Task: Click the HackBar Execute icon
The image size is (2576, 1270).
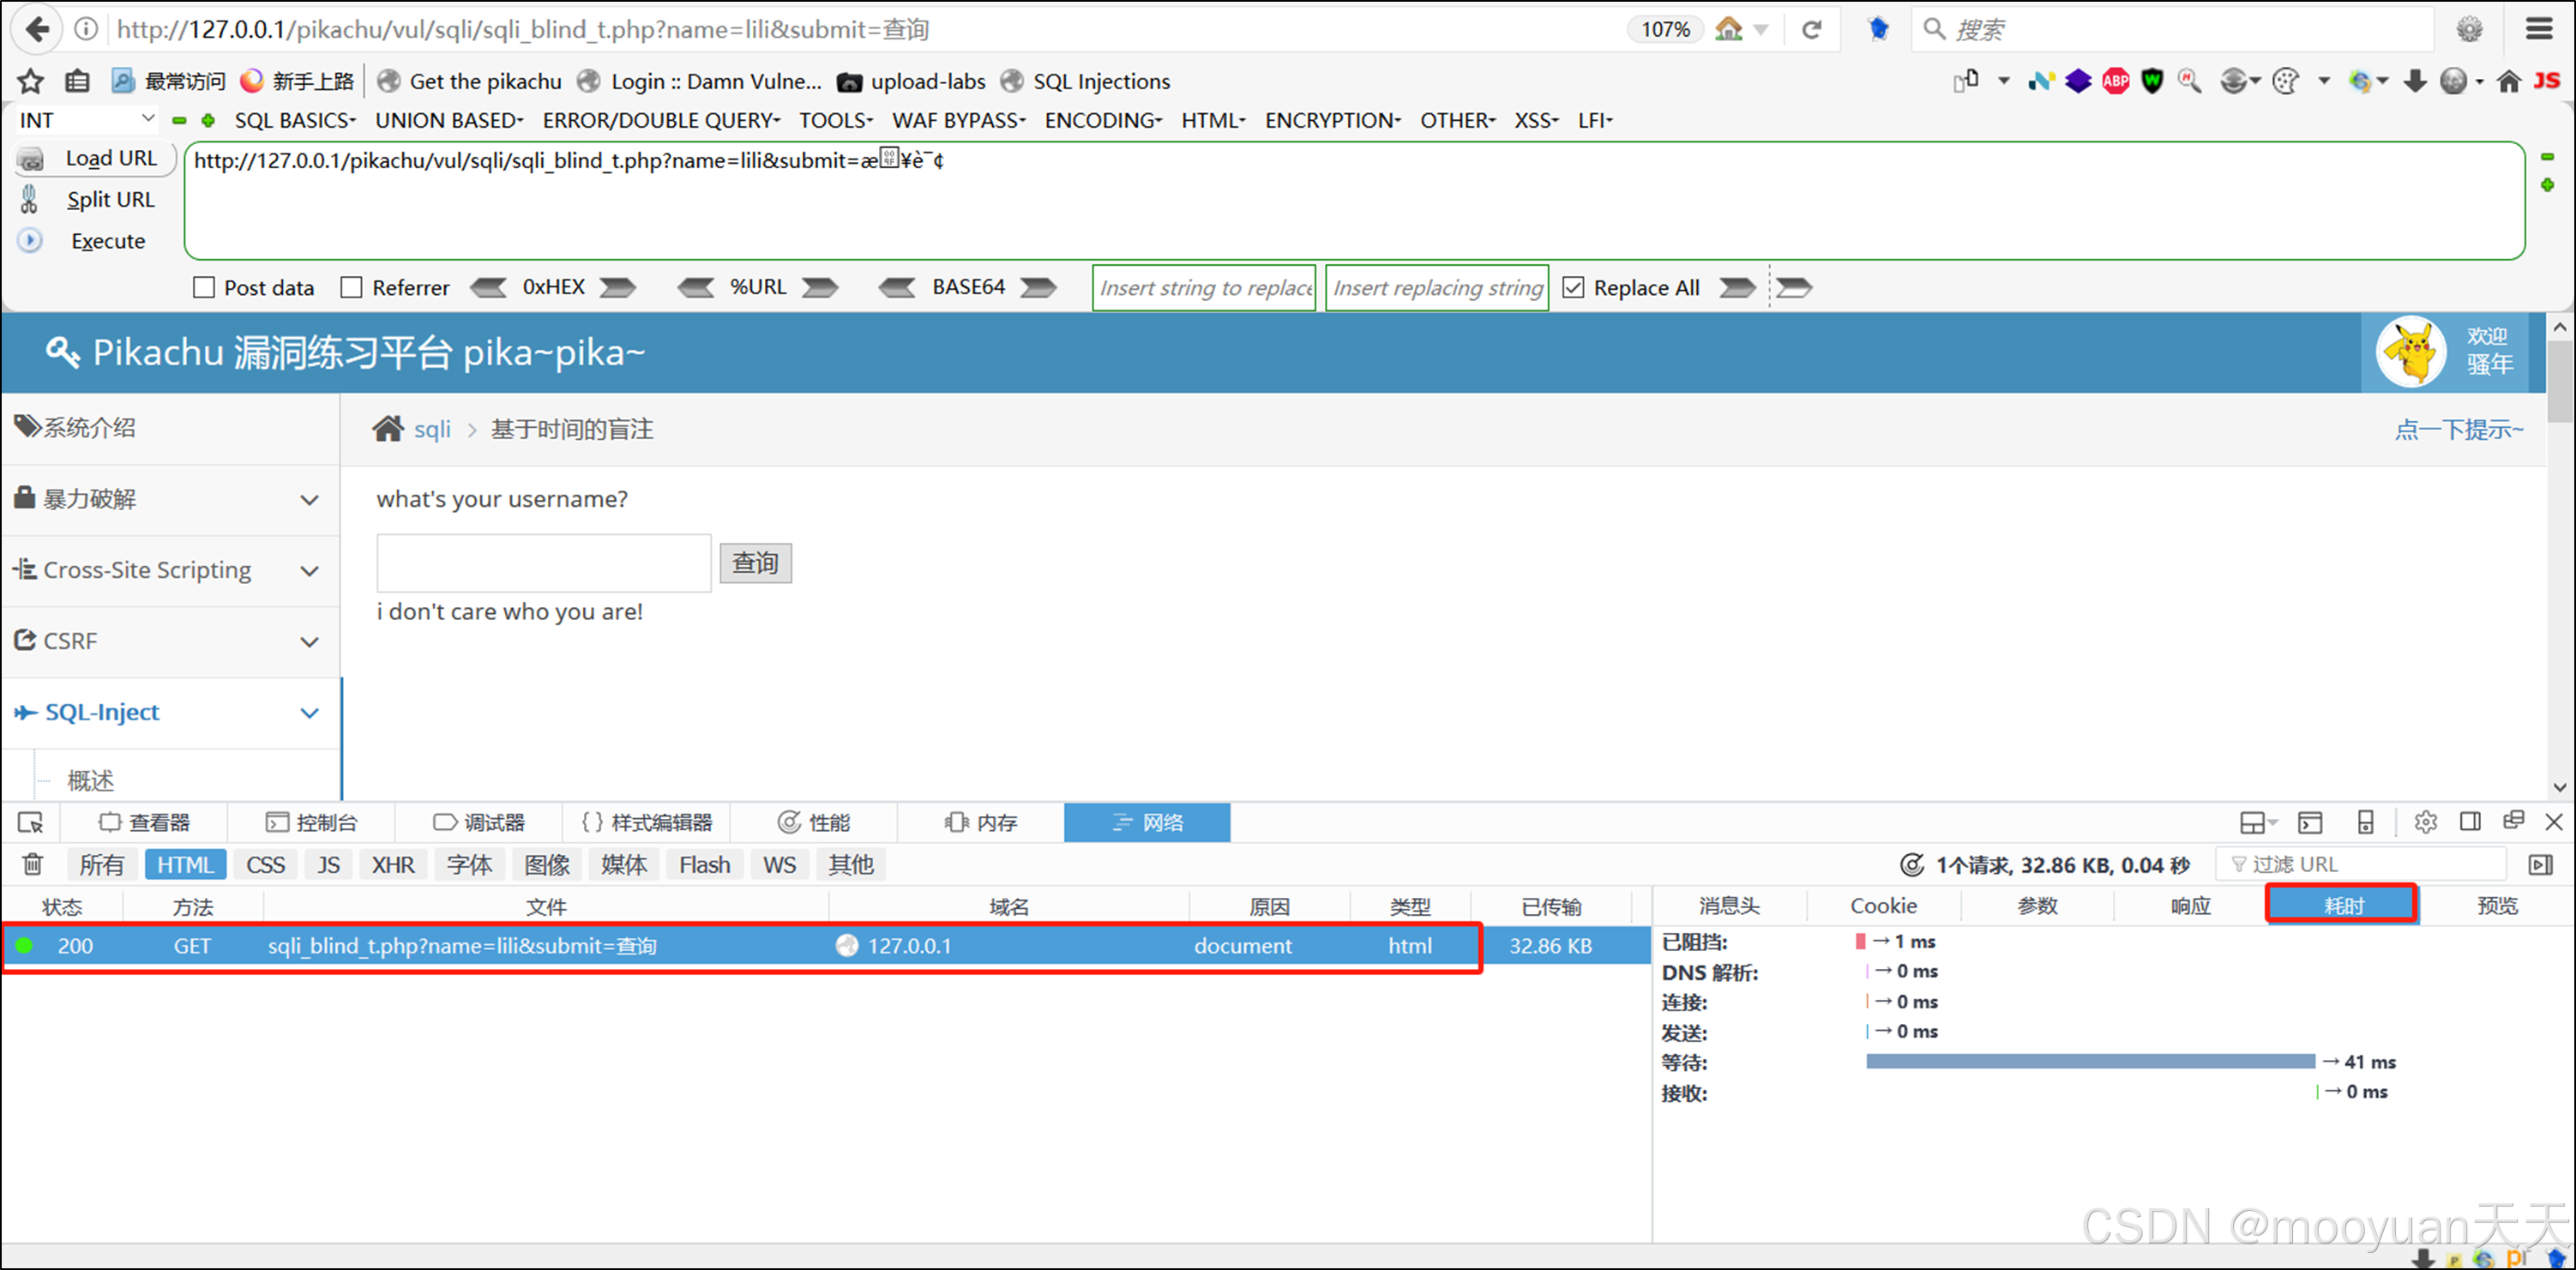Action: pos(30,241)
